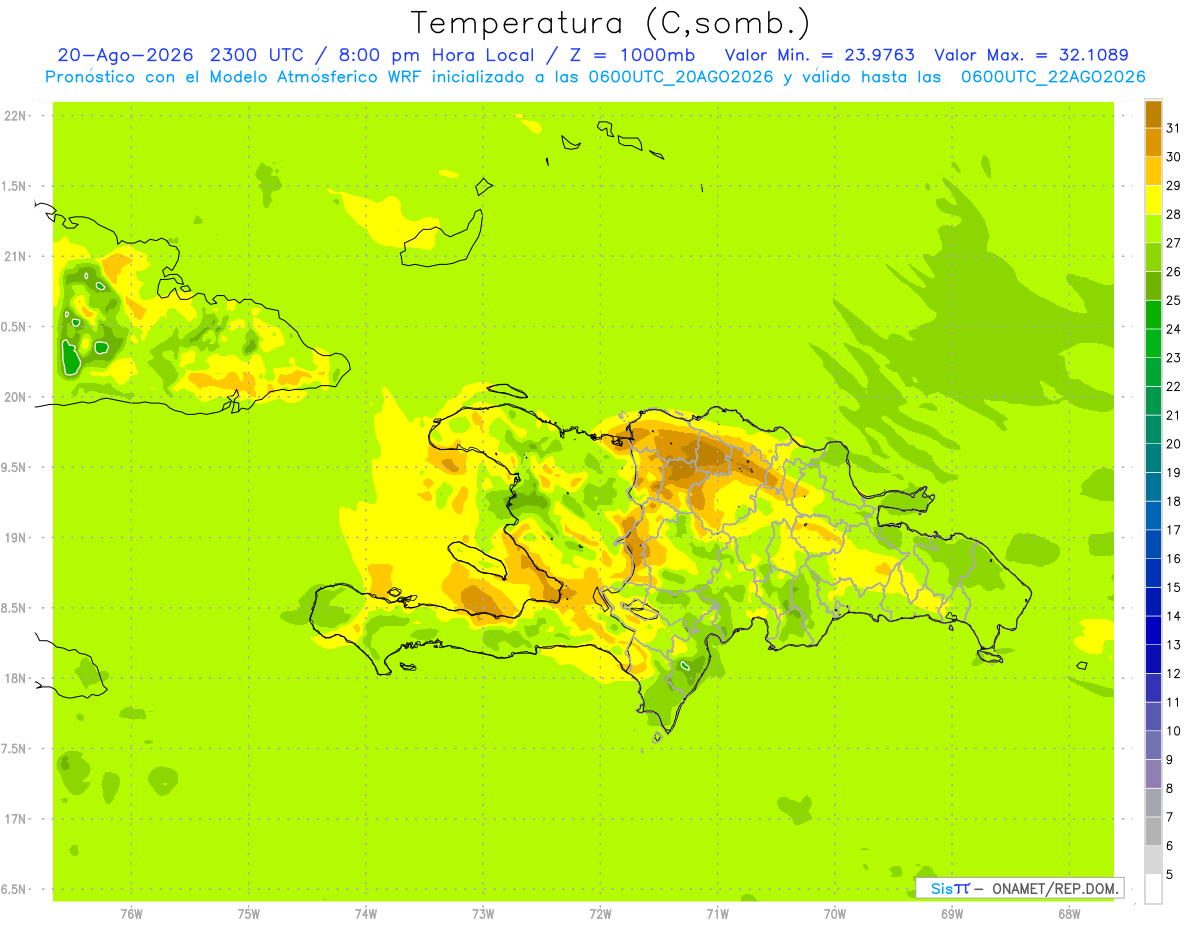Click the legend value 25
Screen dimensions: 1200x927
point(1174,300)
